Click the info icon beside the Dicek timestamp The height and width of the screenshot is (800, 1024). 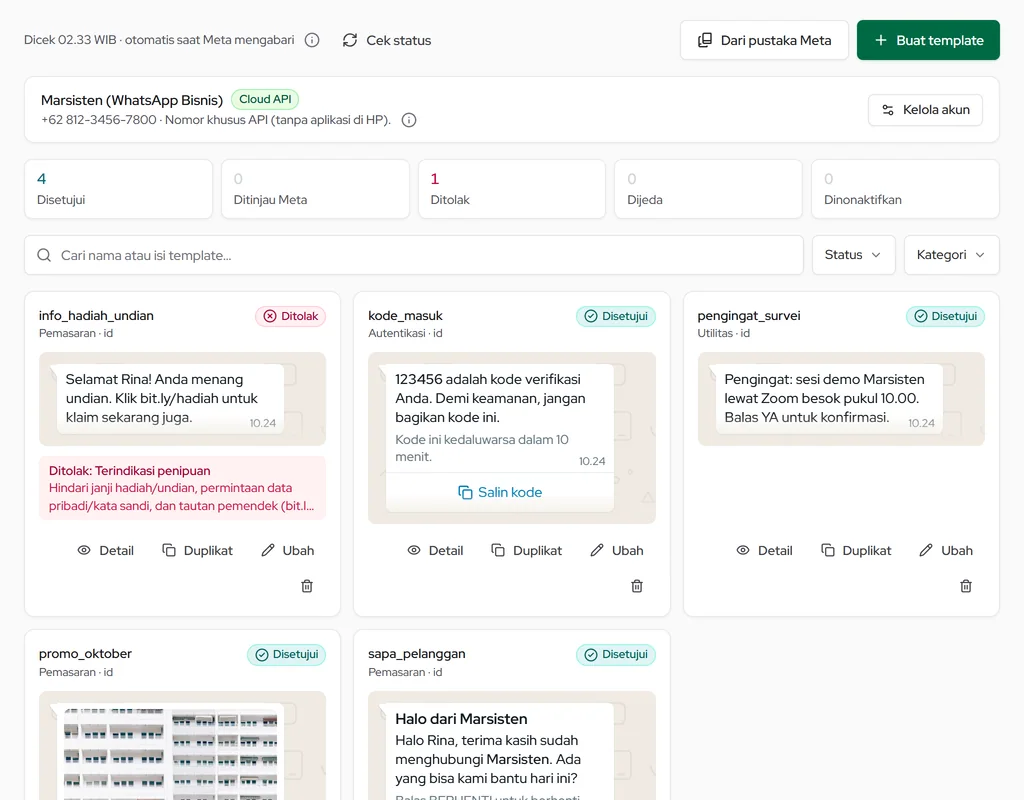312,40
